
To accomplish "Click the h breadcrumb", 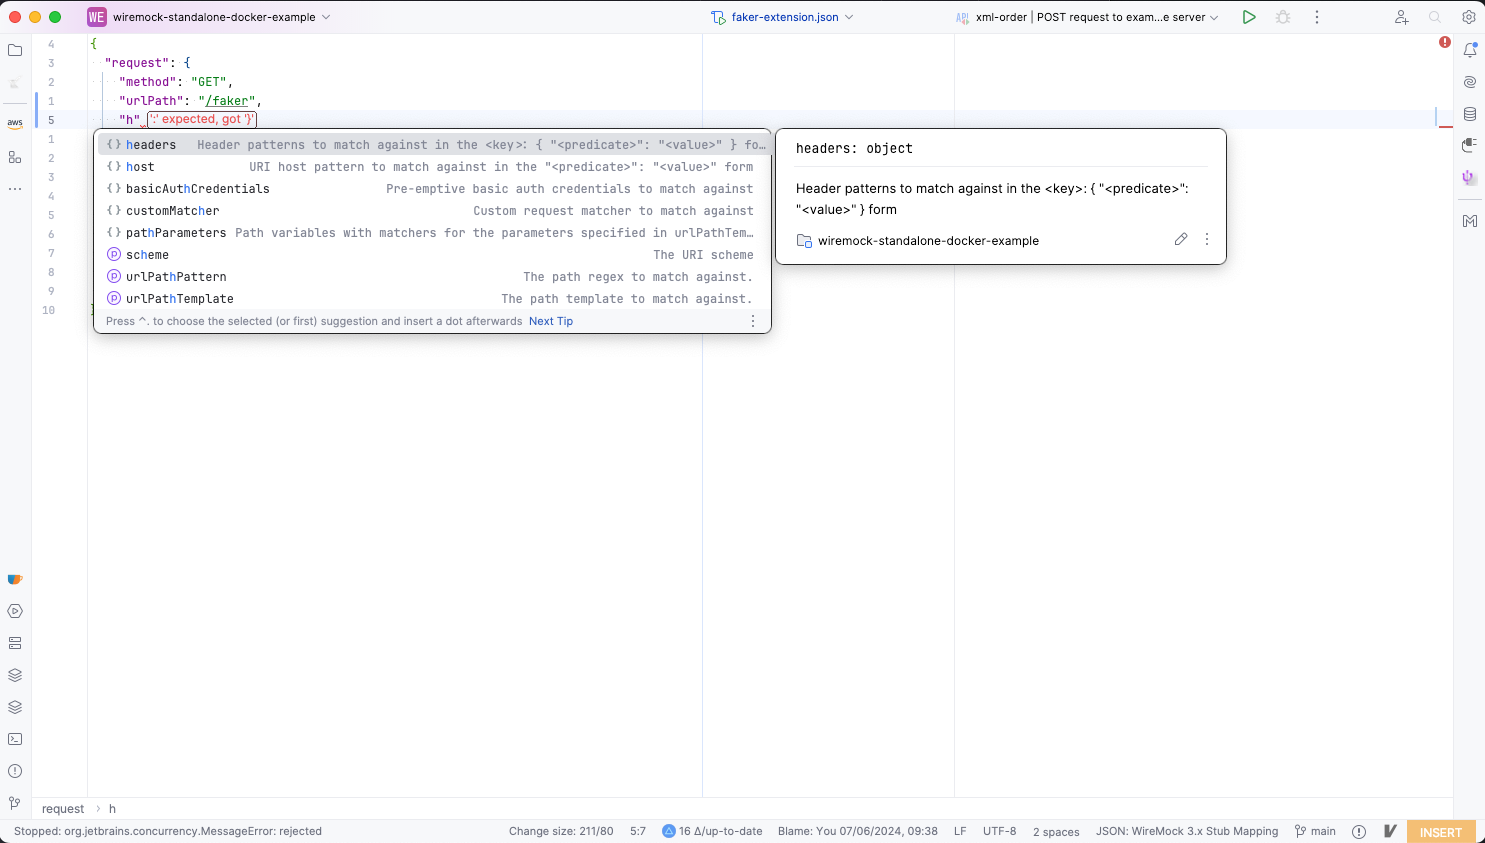I will pyautogui.click(x=112, y=809).
